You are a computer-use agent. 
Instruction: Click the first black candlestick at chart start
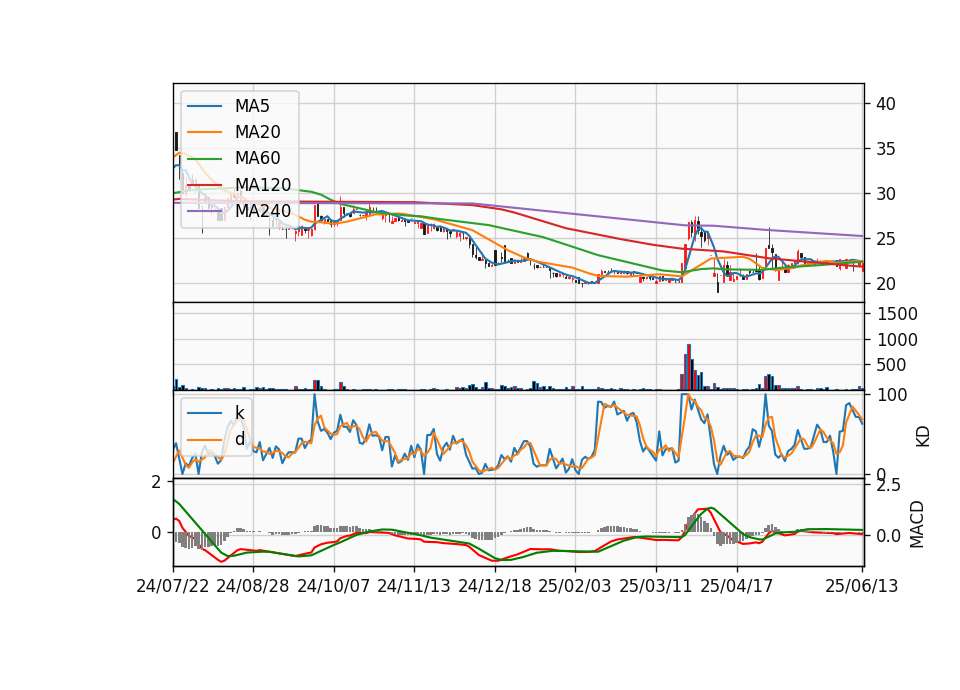[x=176, y=141]
